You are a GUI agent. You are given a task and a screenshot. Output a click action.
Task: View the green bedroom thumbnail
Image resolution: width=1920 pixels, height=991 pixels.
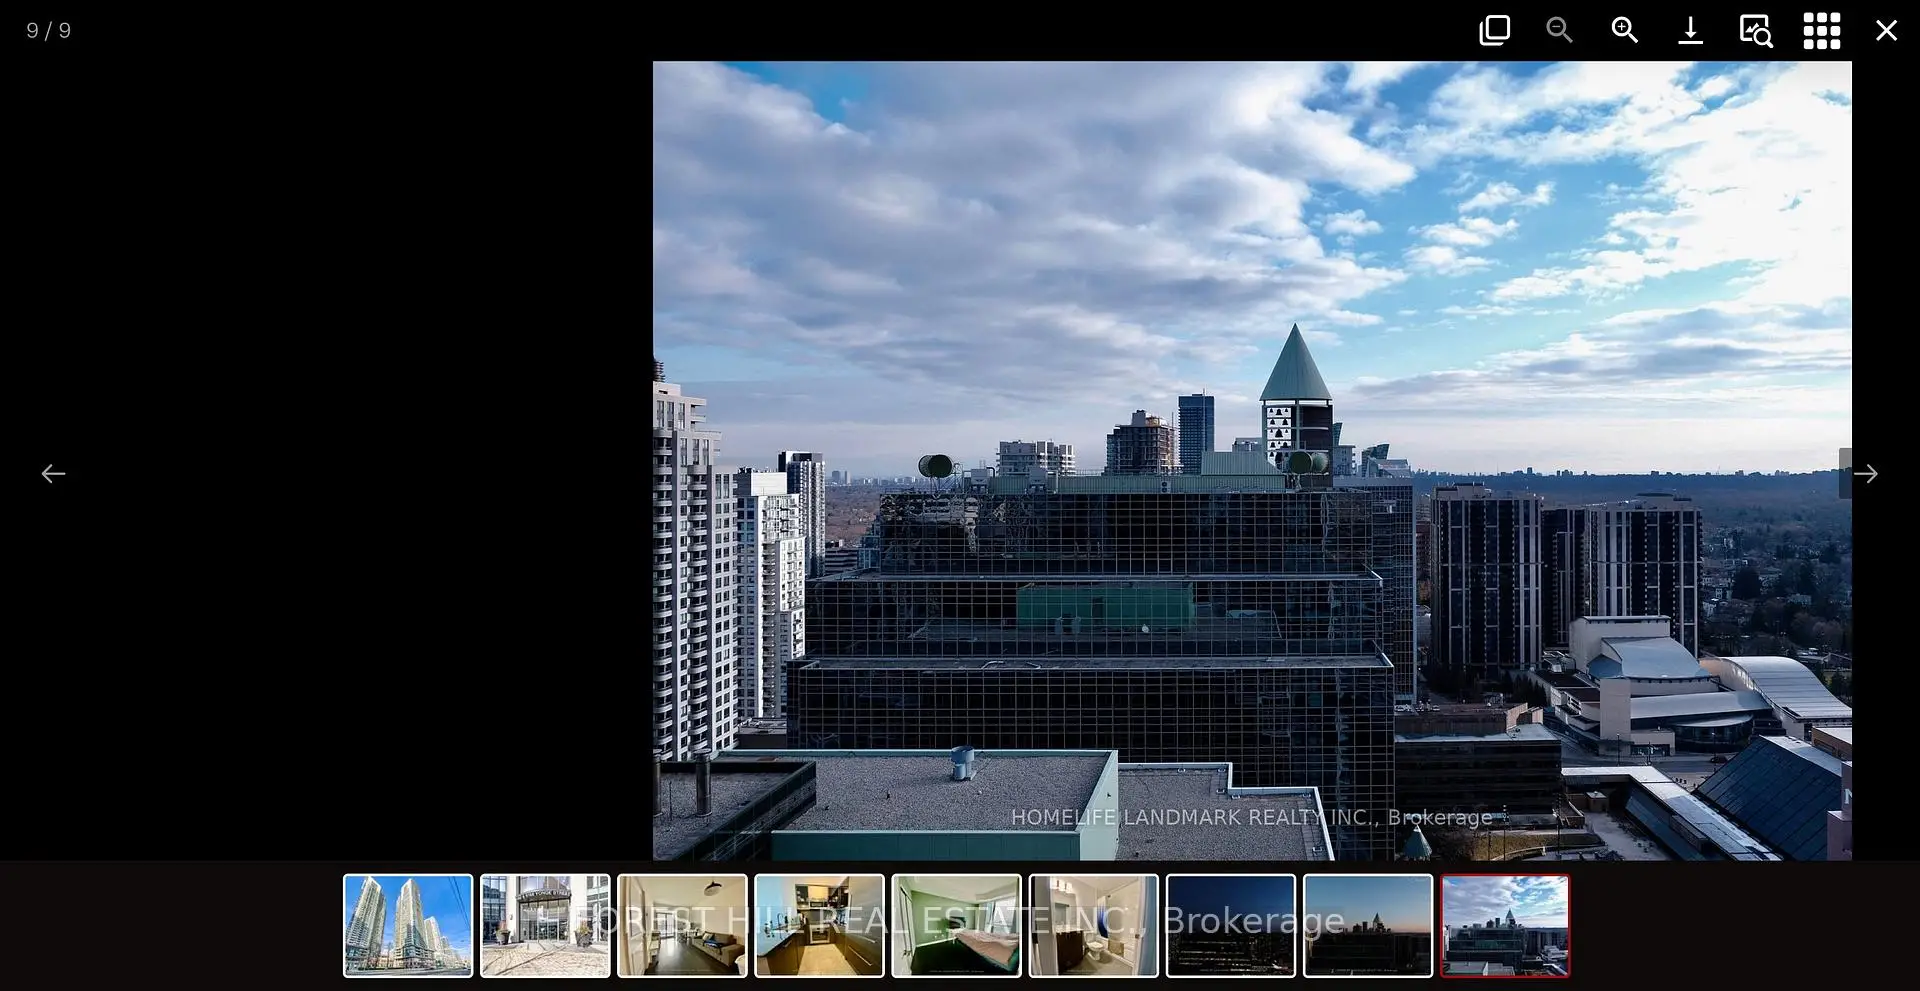click(956, 925)
